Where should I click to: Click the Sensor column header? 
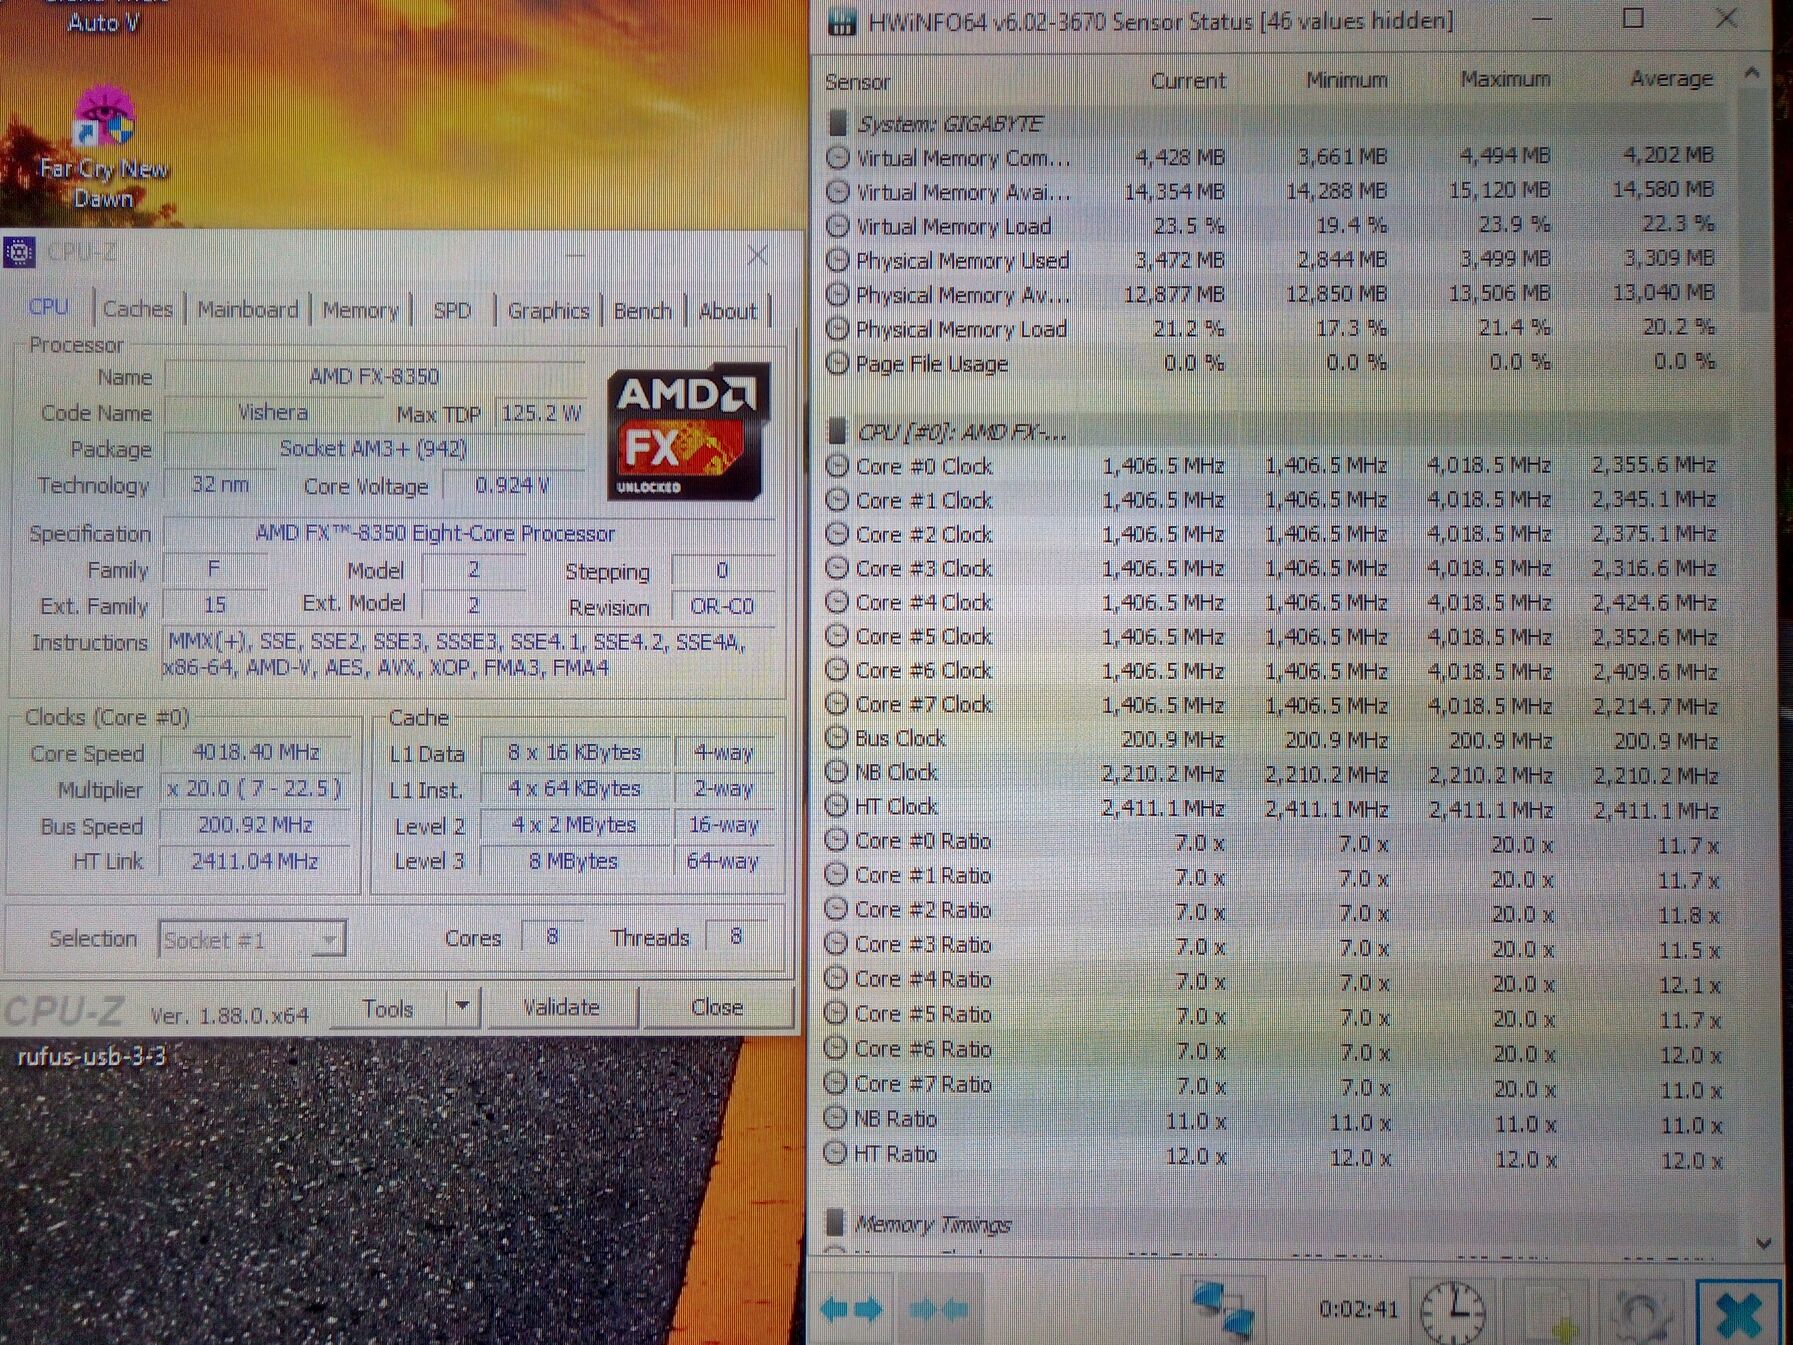point(857,82)
